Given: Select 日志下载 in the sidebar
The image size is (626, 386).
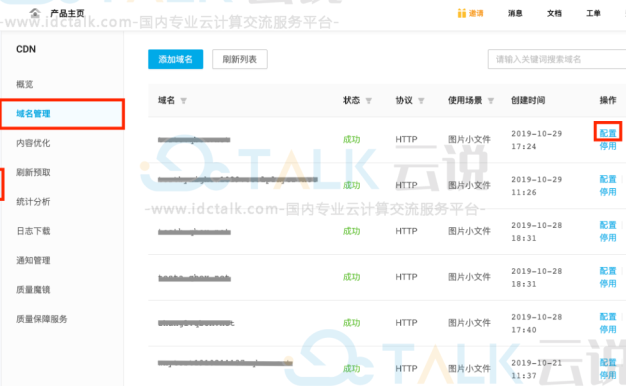Looking at the screenshot, I should coord(33,231).
